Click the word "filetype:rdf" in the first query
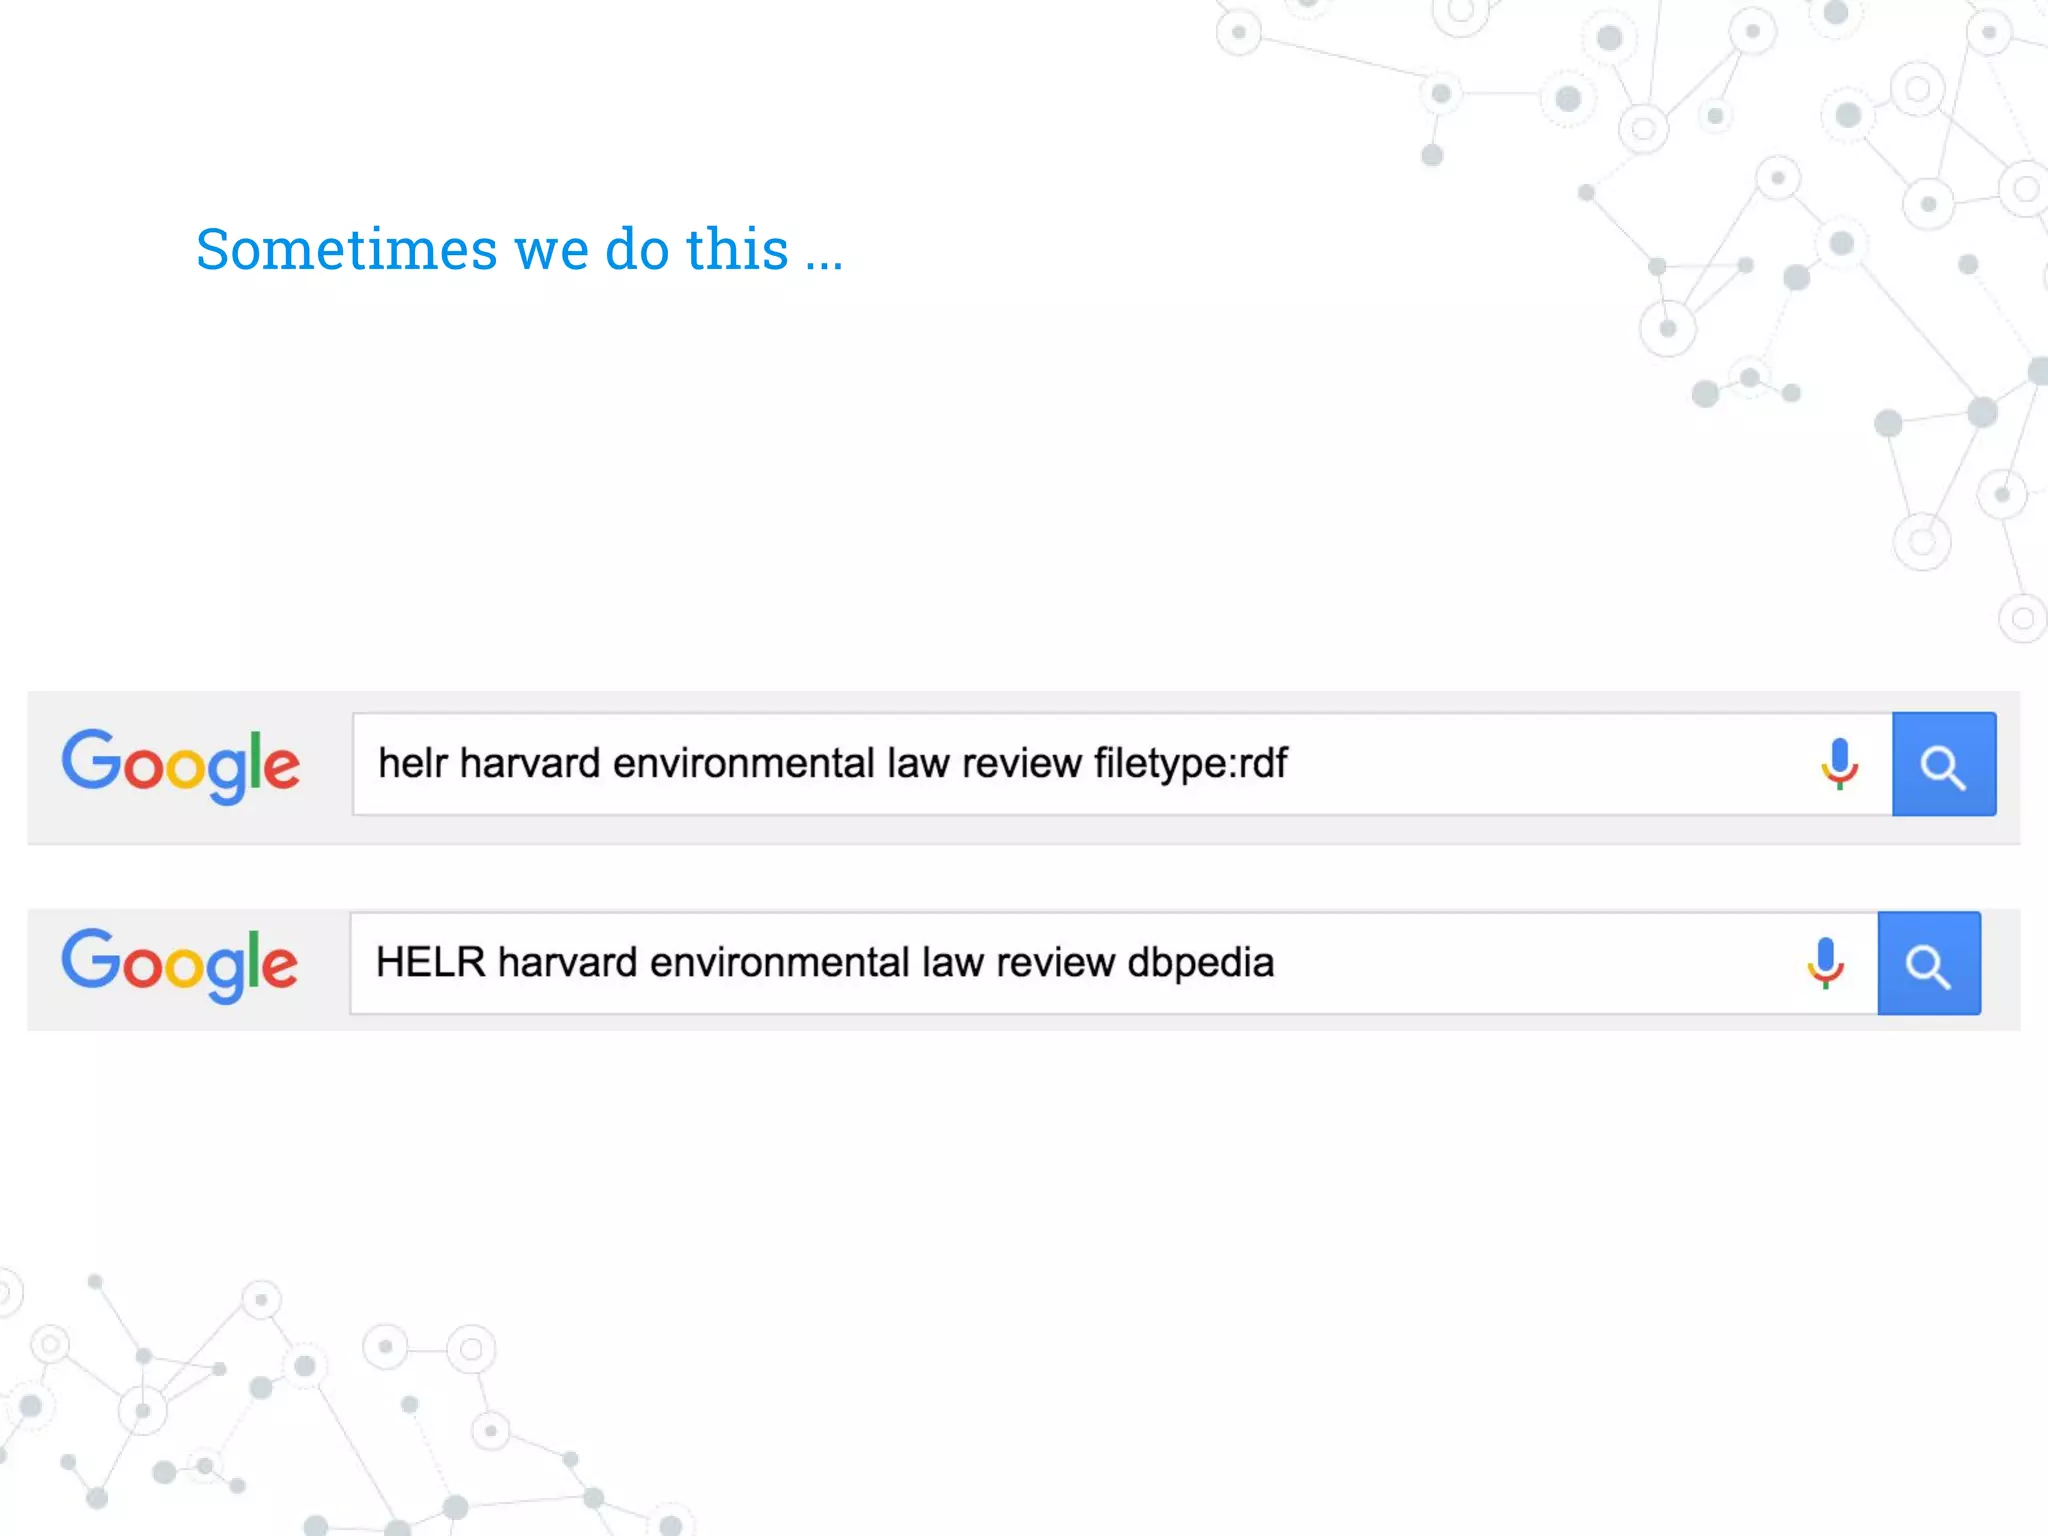This screenshot has height=1536, width=2048. click(x=1190, y=764)
